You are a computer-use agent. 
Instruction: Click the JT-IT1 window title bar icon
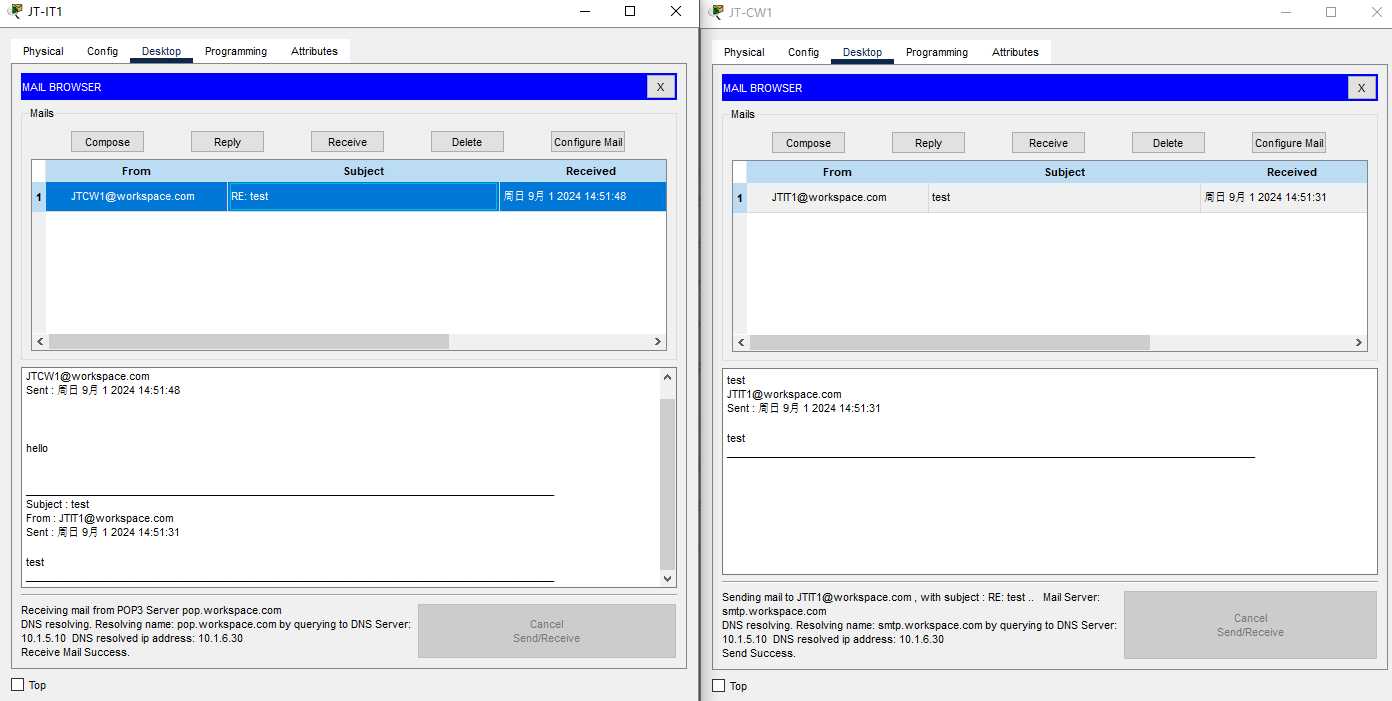point(15,11)
